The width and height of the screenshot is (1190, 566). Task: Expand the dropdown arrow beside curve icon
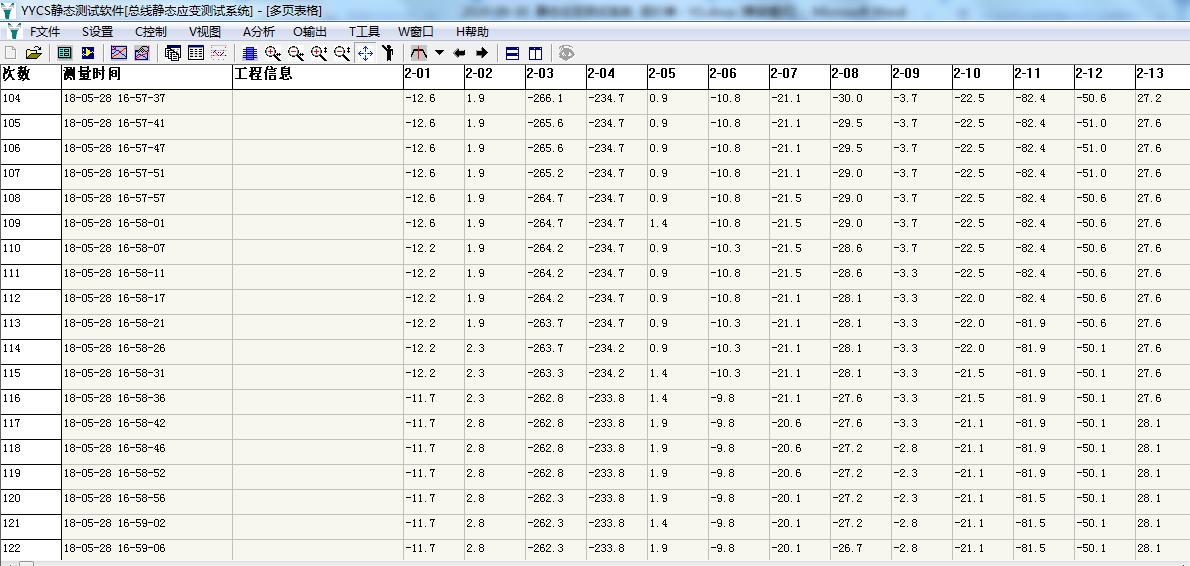click(x=439, y=53)
